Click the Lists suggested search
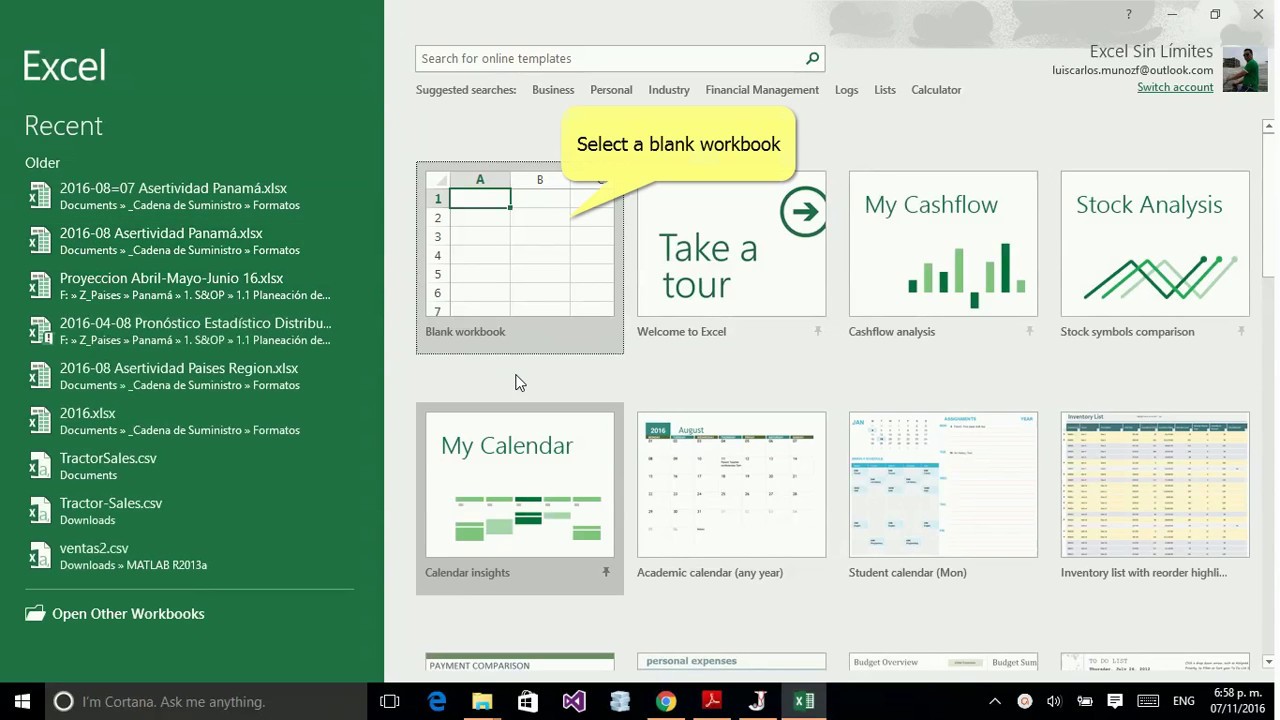Screen dimensions: 1280x720 (x=885, y=90)
